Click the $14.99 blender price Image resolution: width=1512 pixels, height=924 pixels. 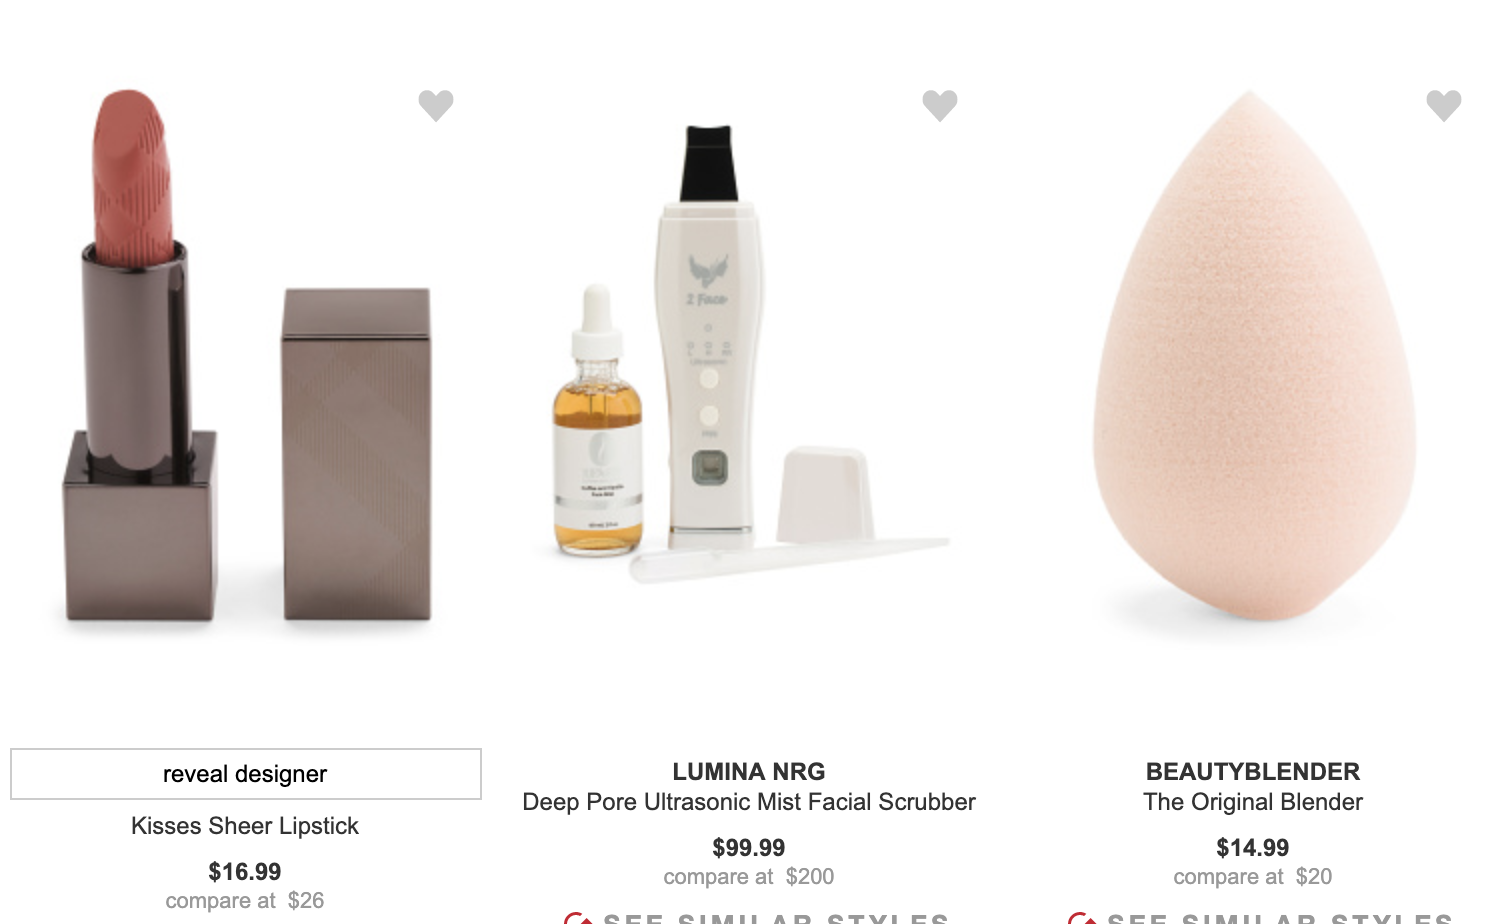pyautogui.click(x=1253, y=848)
